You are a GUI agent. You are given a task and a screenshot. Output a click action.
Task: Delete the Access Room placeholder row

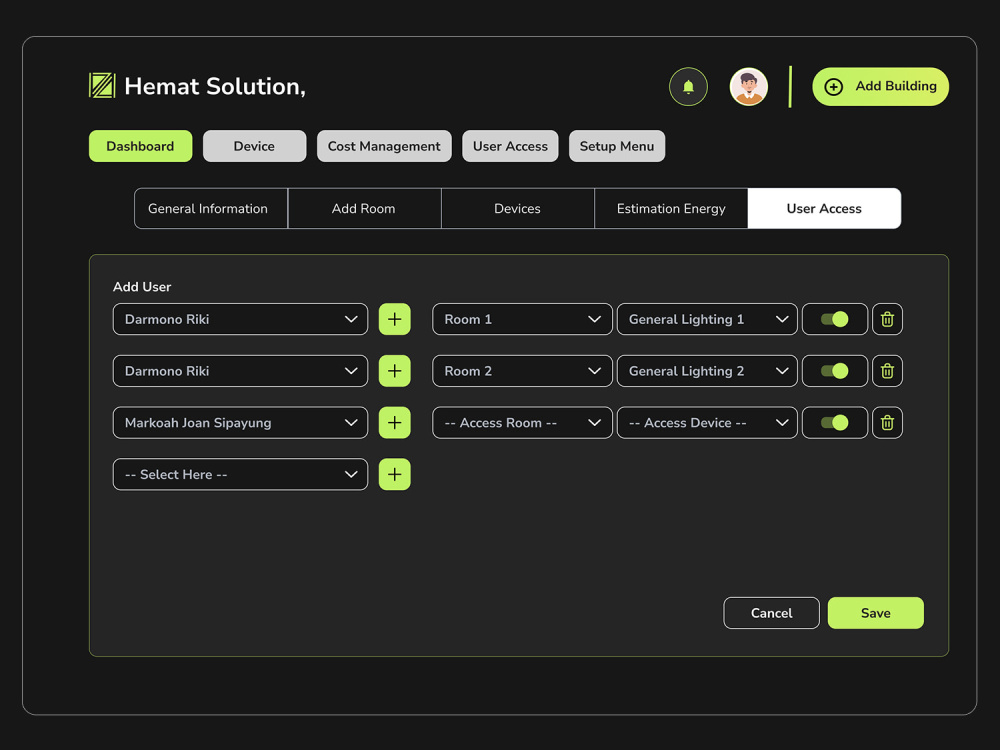pos(887,422)
